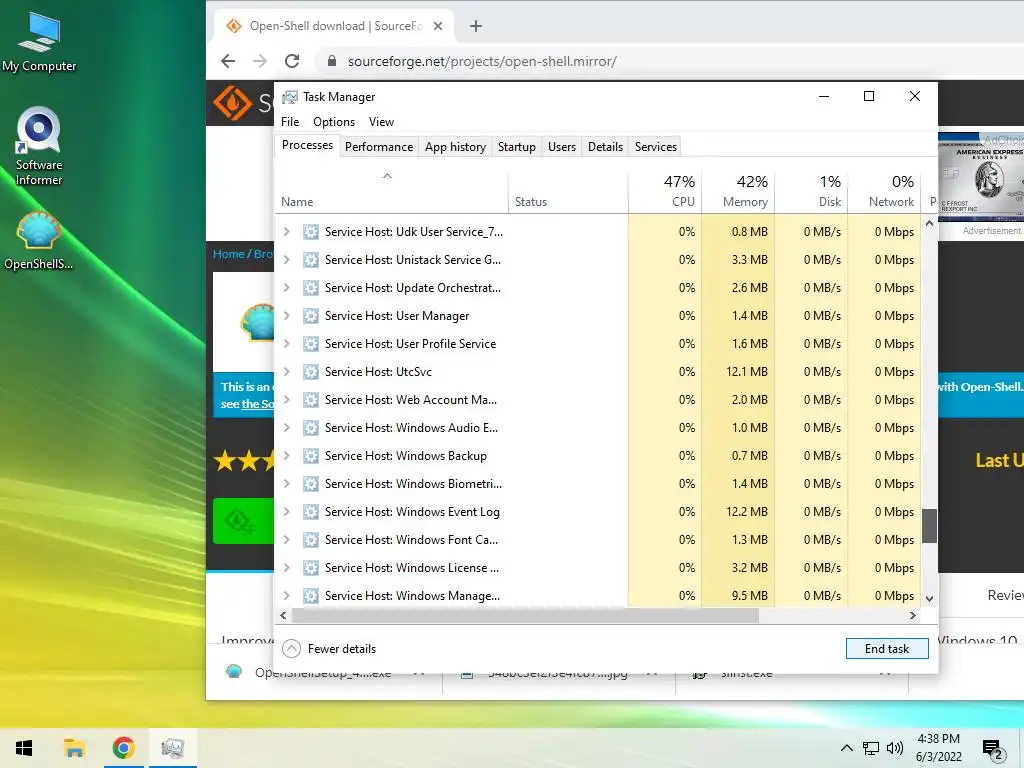This screenshot has height=768, width=1024.
Task: Click the Update Orchestrator gear icon
Action: tap(311, 288)
